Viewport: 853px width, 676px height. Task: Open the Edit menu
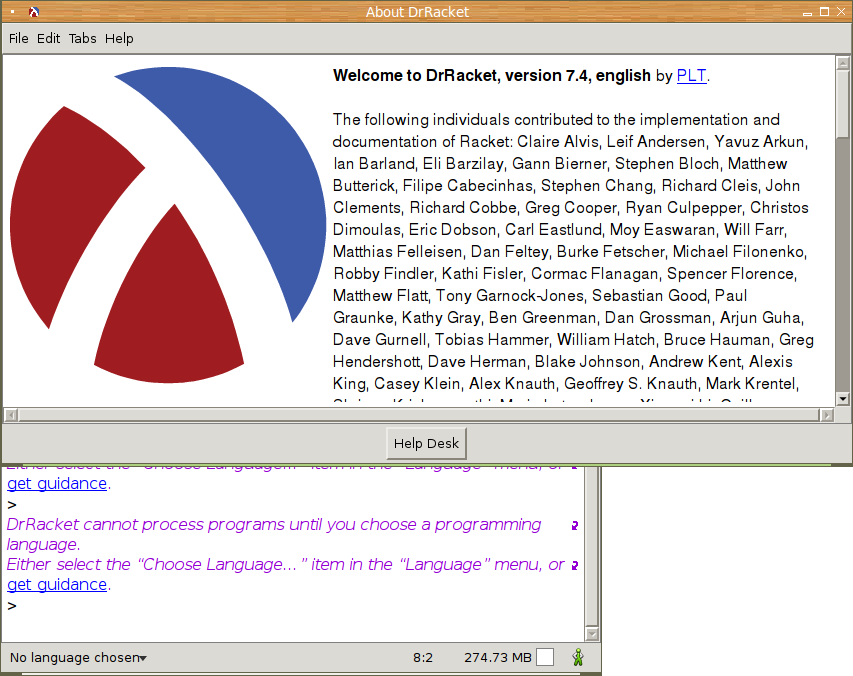point(48,39)
